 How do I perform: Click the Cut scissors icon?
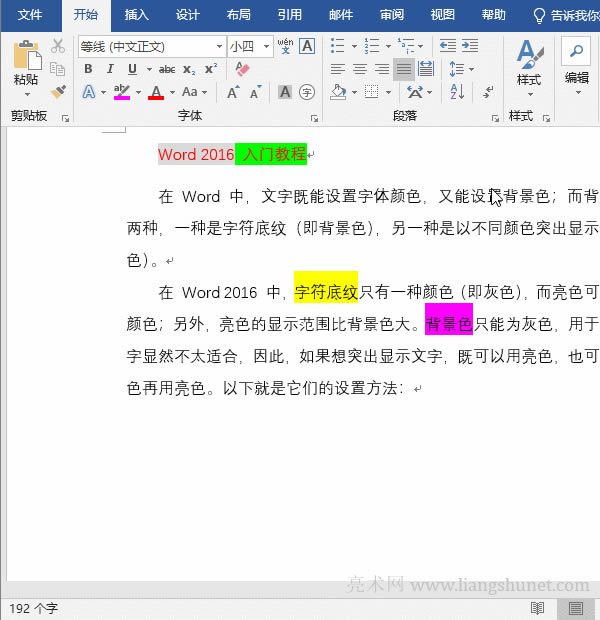58,47
